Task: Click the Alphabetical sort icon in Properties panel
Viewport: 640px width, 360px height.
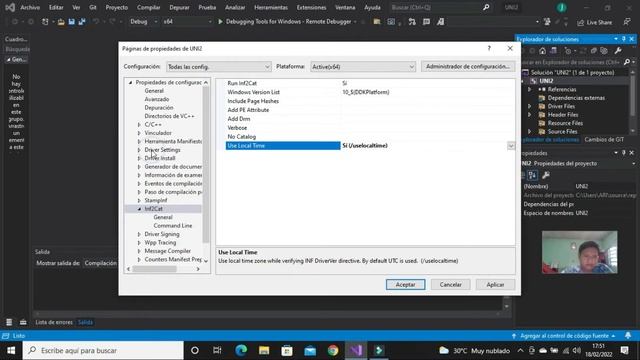Action: [532, 175]
